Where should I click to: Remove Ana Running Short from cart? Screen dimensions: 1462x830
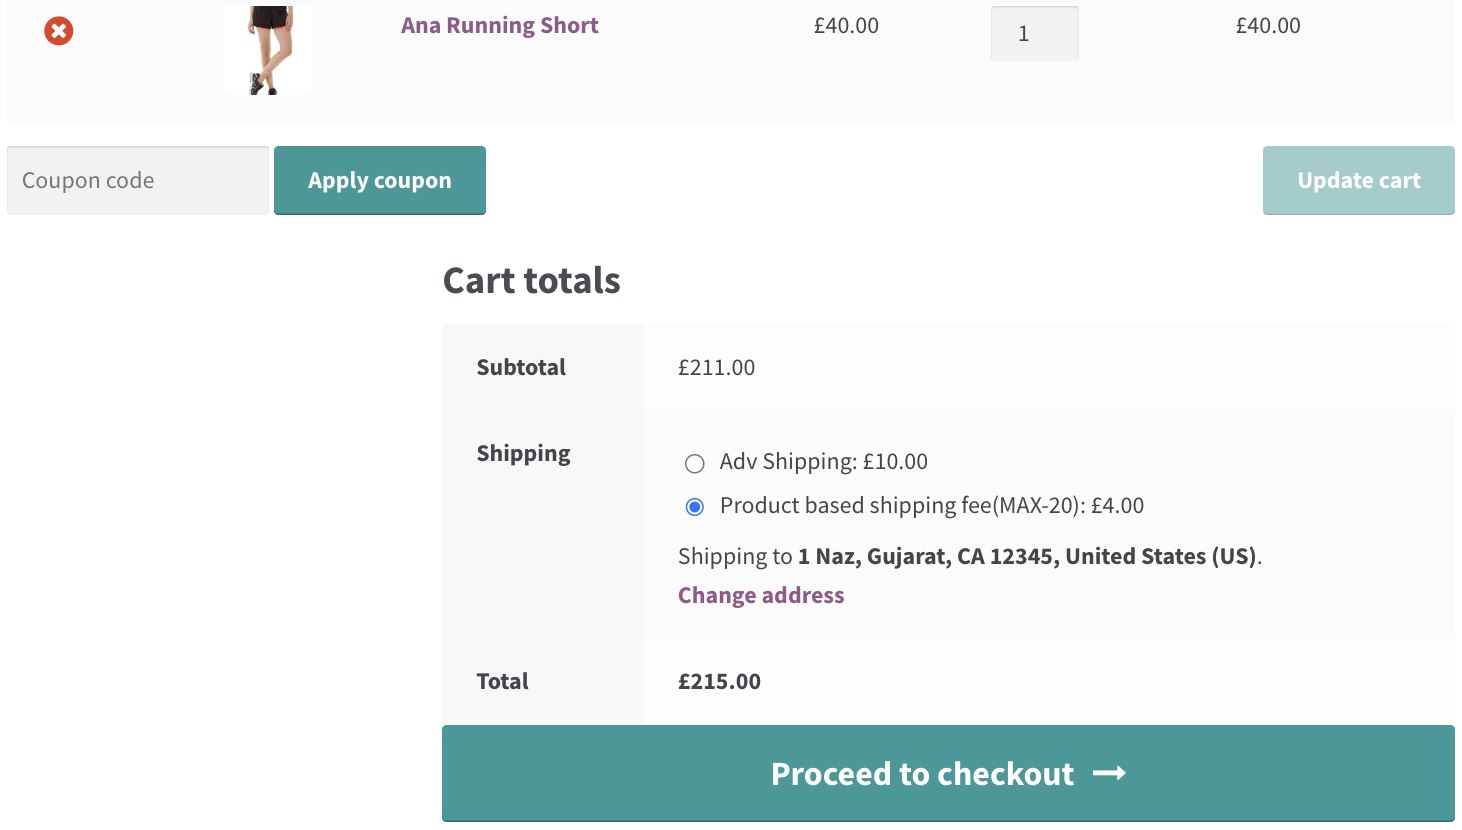pyautogui.click(x=59, y=31)
